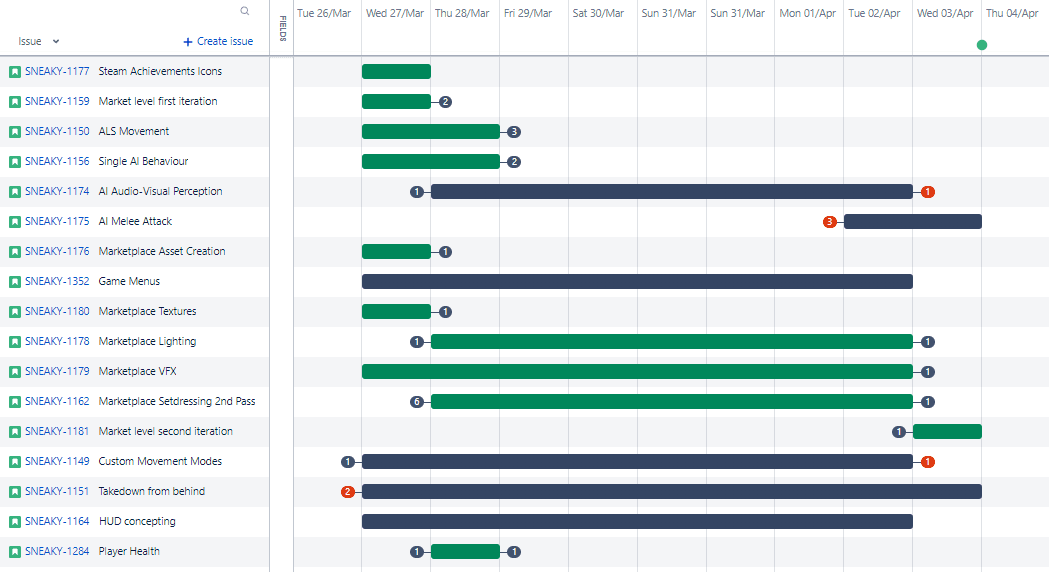Click the Custom Movement Modes issue title
The width and height of the screenshot is (1049, 572).
[160, 461]
